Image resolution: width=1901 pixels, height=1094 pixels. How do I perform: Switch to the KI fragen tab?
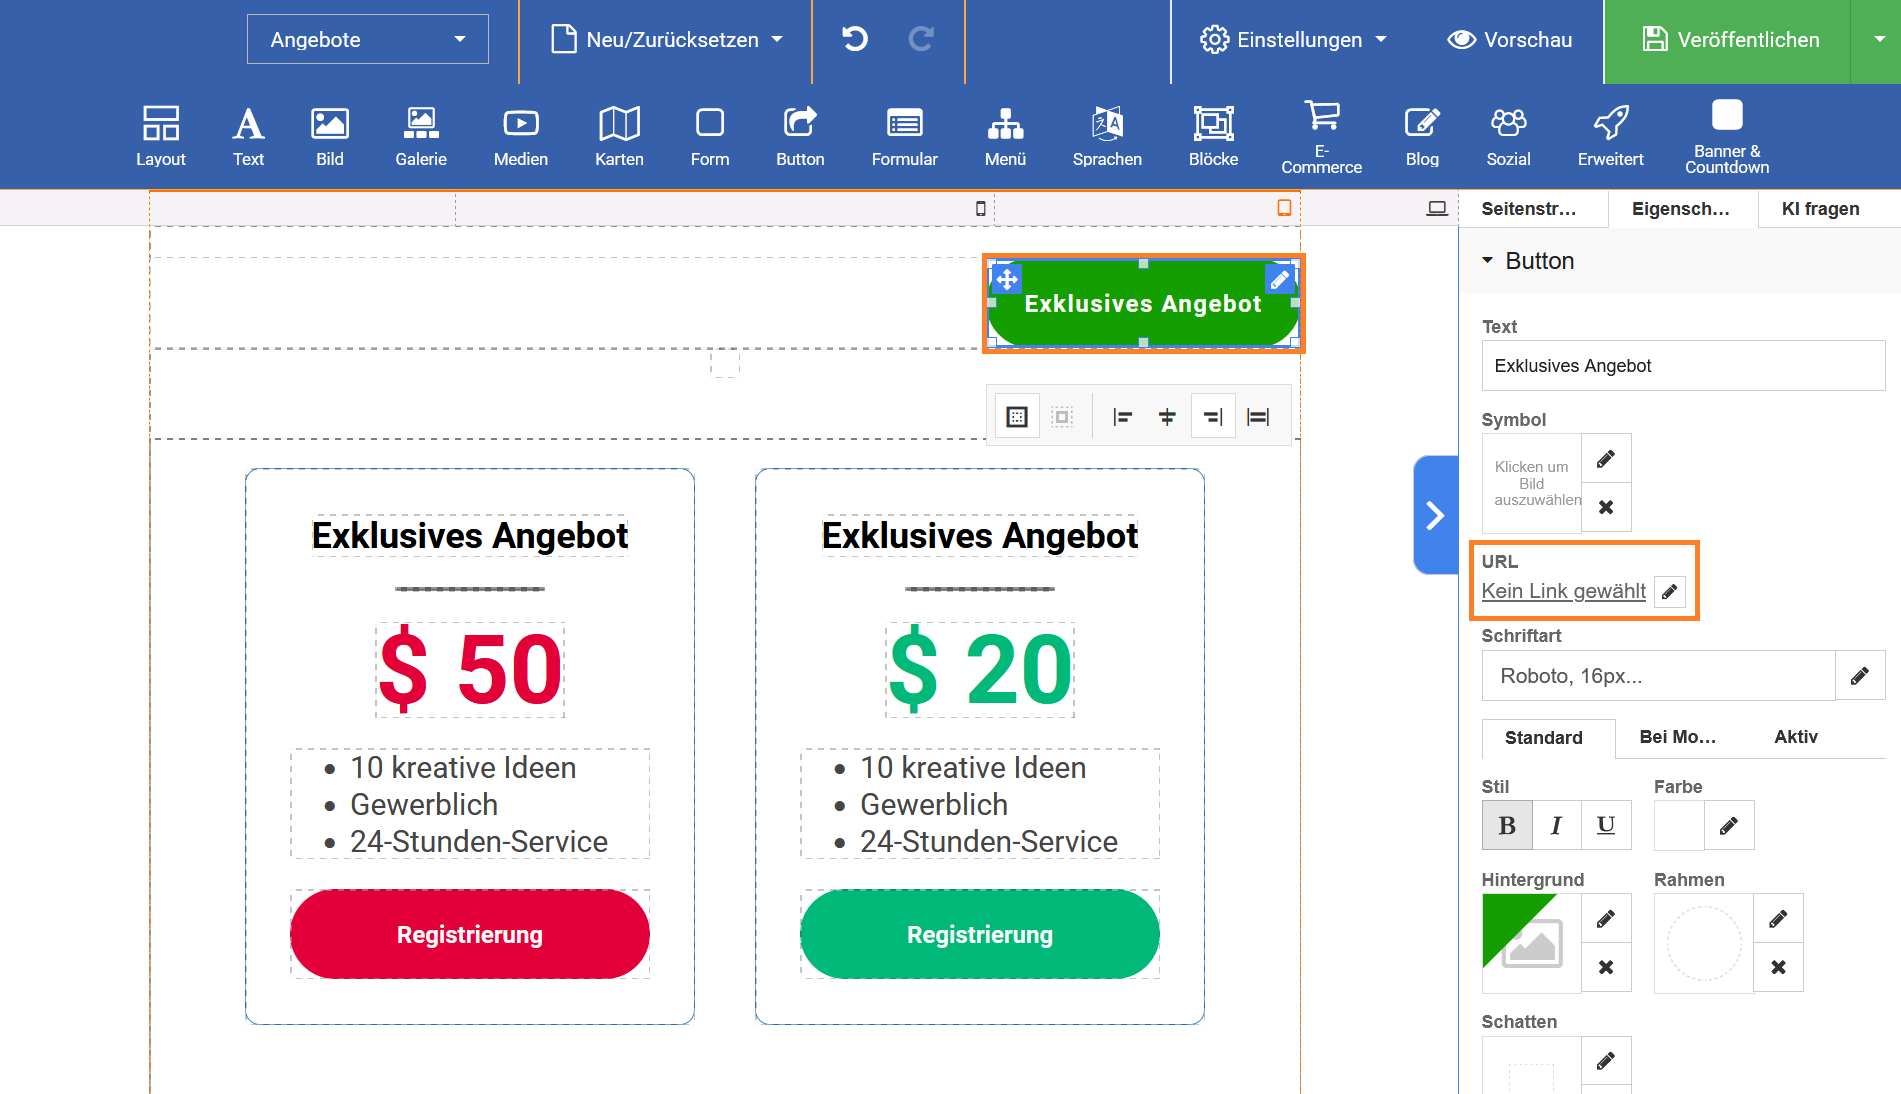1820,209
